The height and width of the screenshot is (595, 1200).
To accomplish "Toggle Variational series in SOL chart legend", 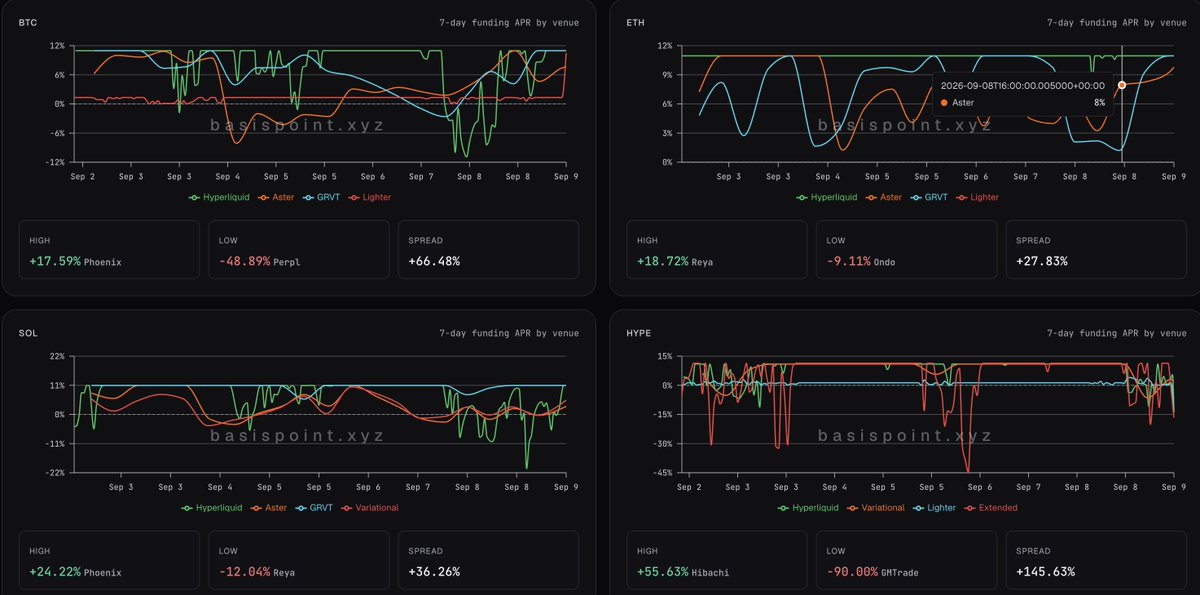I will point(369,508).
